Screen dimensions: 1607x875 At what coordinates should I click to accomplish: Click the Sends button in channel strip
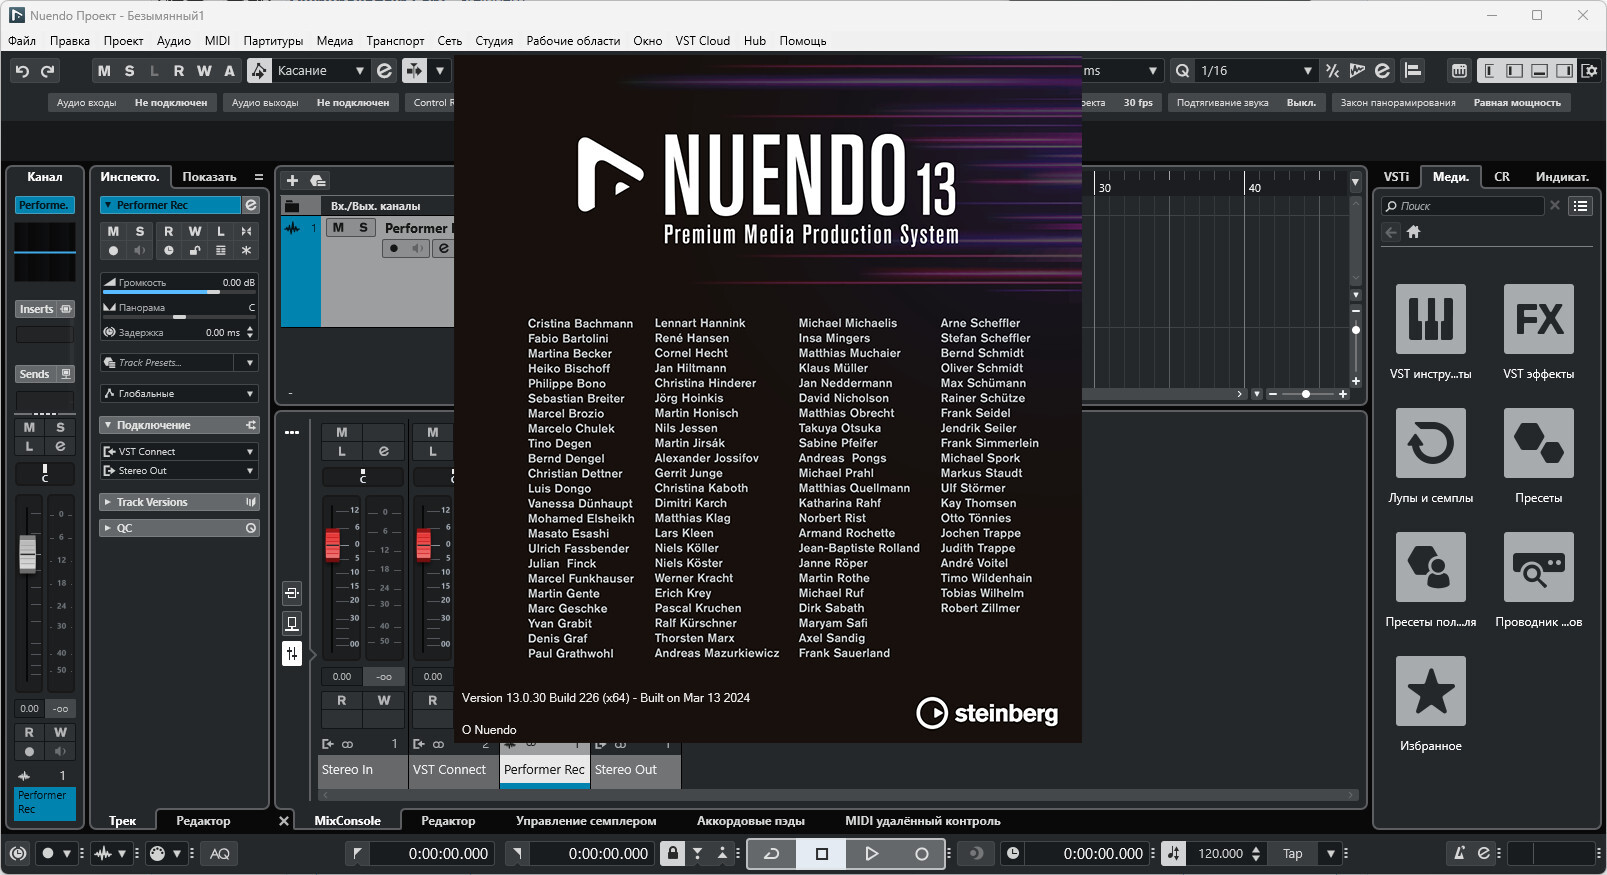click(x=45, y=374)
